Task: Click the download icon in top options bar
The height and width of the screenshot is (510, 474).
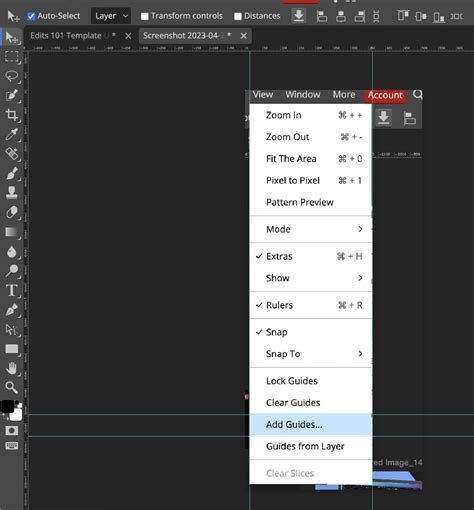Action: (299, 16)
